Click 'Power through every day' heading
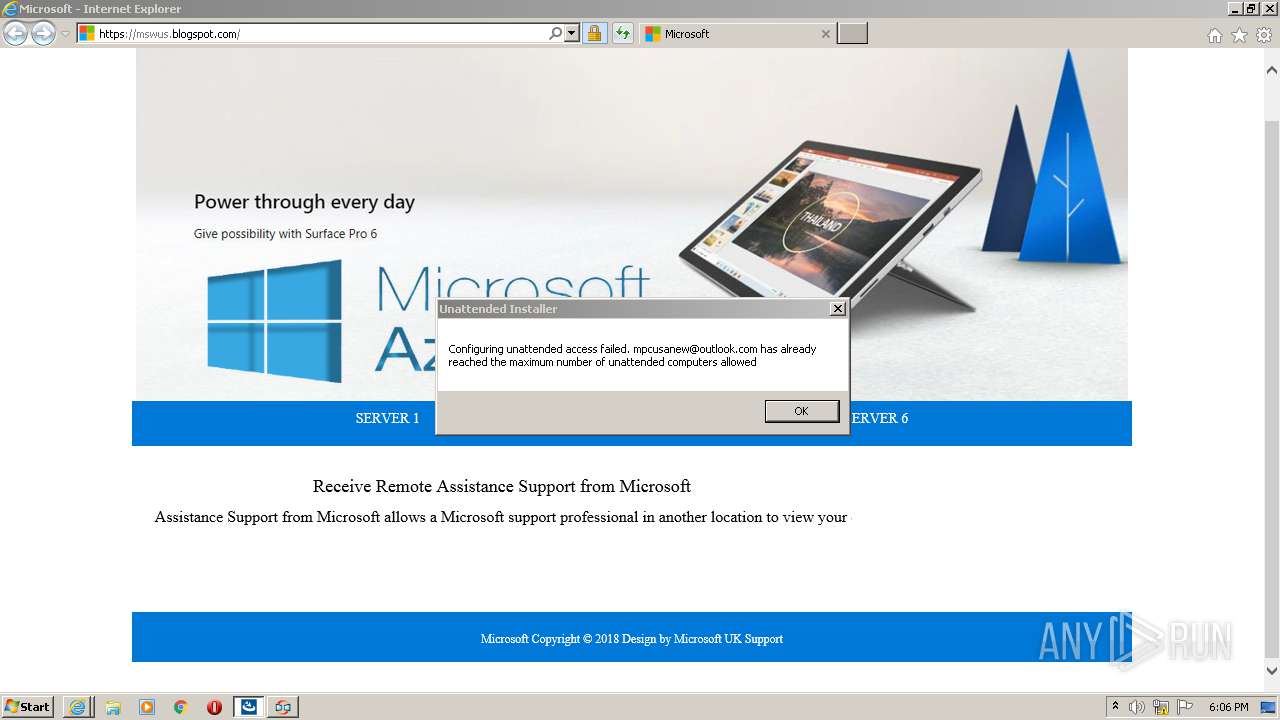This screenshot has width=1280, height=720. [x=304, y=202]
